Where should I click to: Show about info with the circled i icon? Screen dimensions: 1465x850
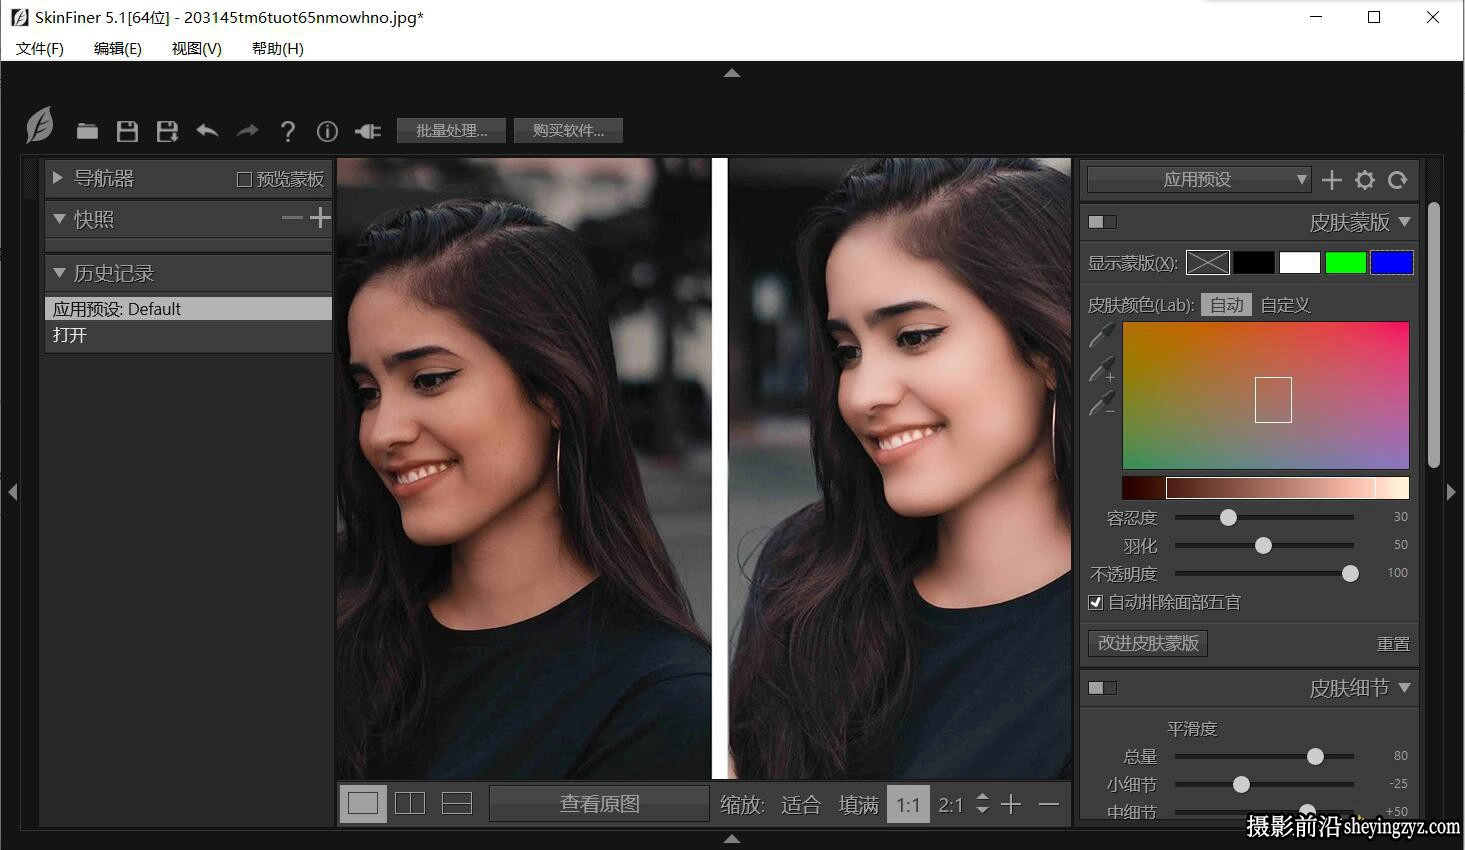(x=327, y=131)
